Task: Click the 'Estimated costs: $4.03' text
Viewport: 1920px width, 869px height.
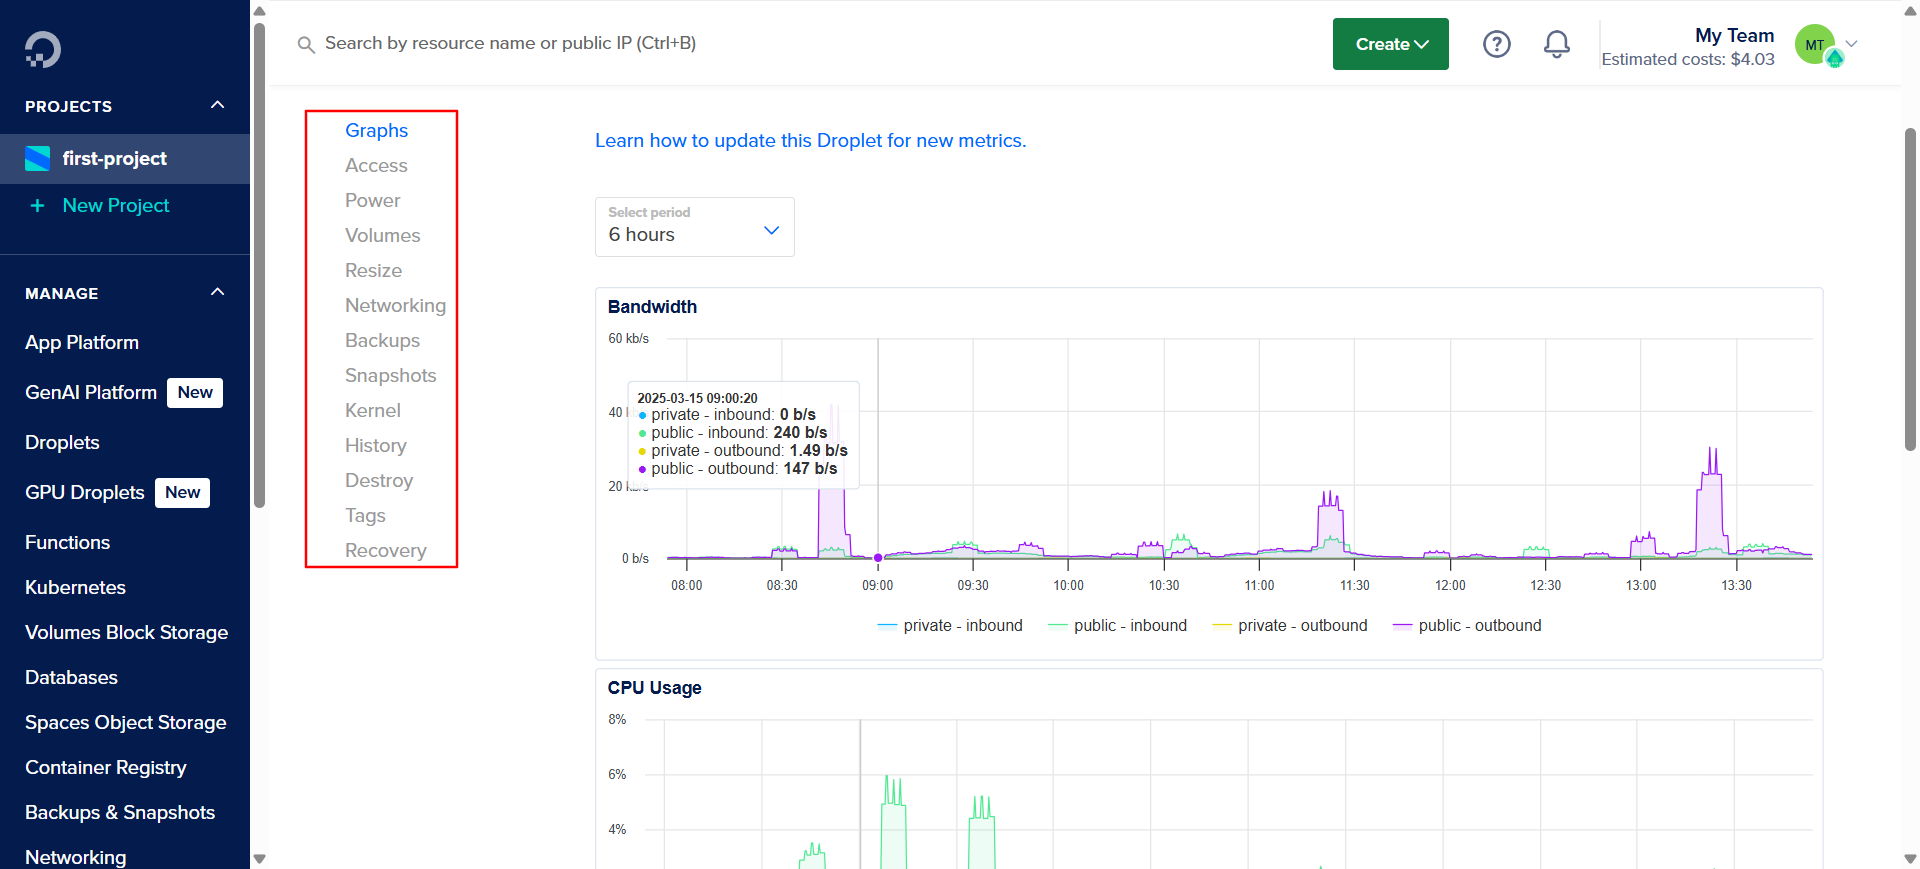Action: pyautogui.click(x=1687, y=59)
